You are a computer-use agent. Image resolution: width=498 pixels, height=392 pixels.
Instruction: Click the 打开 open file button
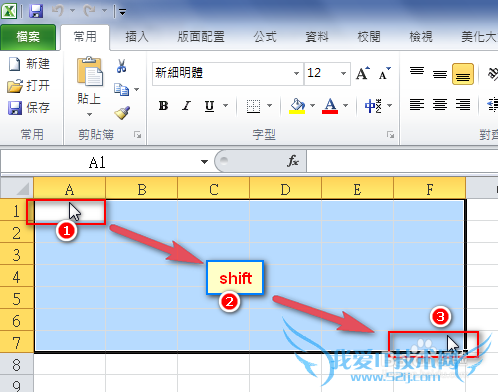(29, 86)
